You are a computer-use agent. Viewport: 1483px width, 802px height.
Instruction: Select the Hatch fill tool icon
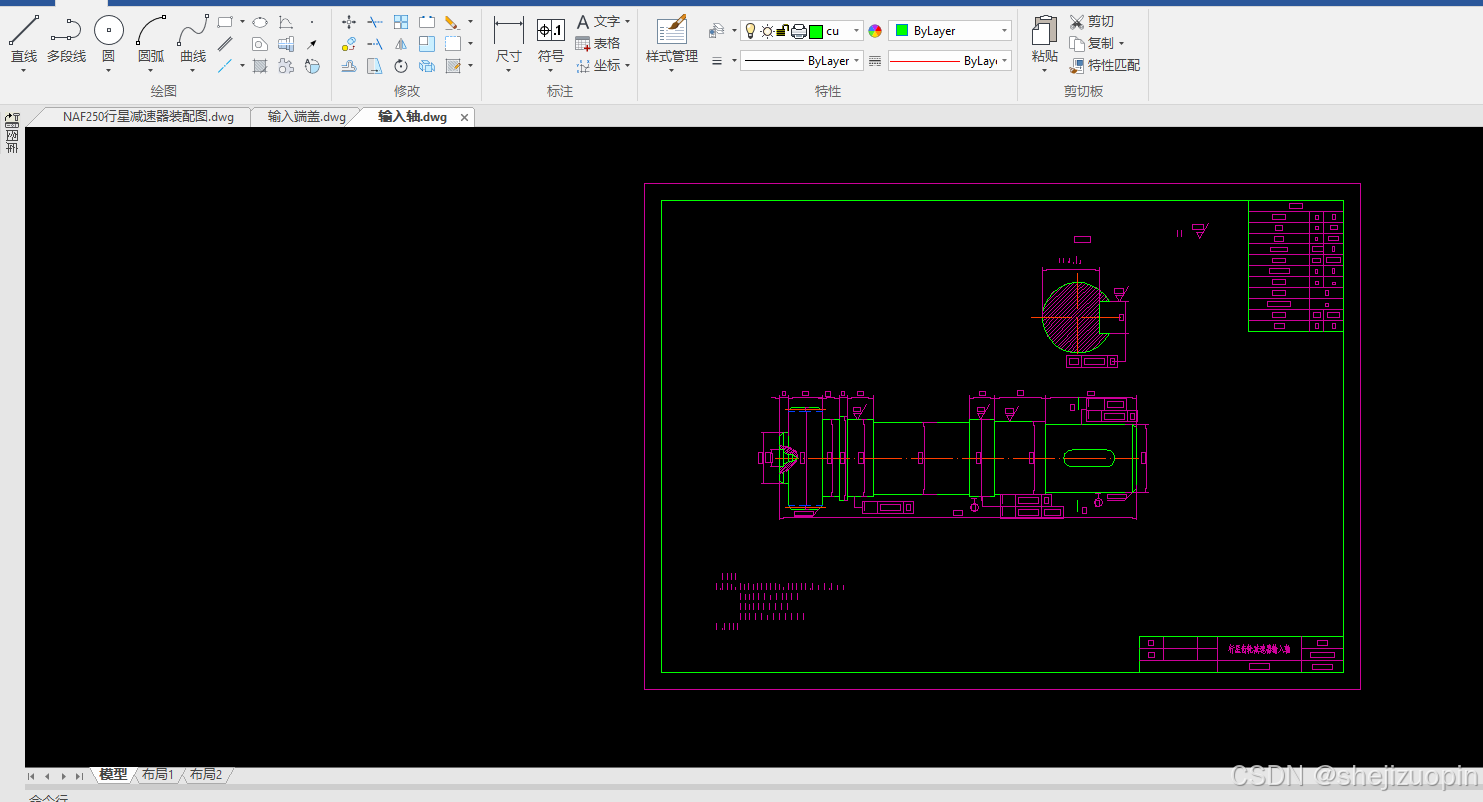tap(260, 66)
